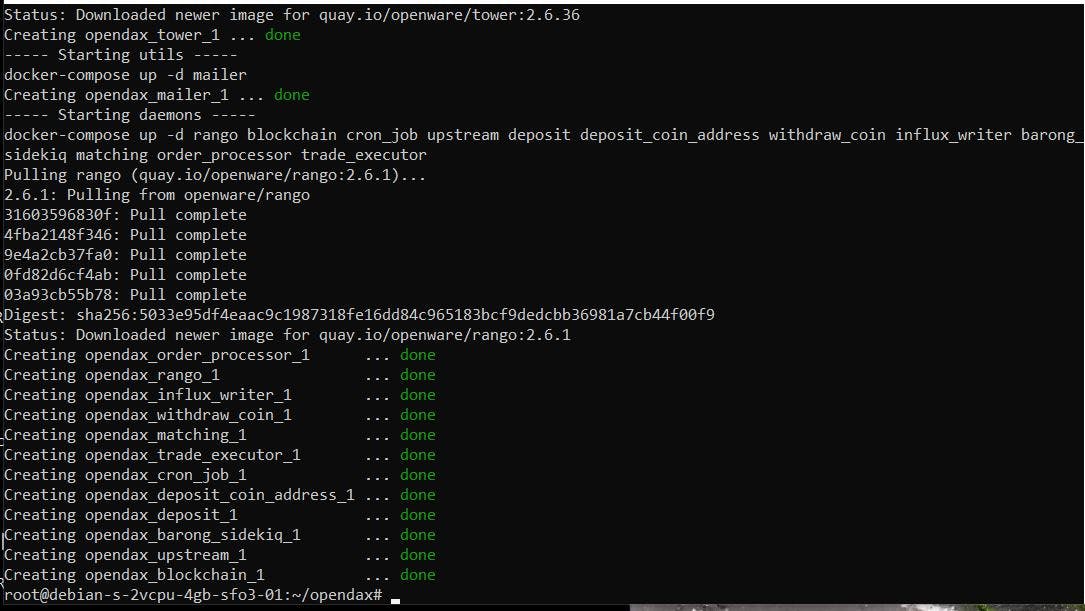Click layer '9e4a2cb37fa0: Pull complete'
The image size is (1085, 611).
[x=125, y=255]
